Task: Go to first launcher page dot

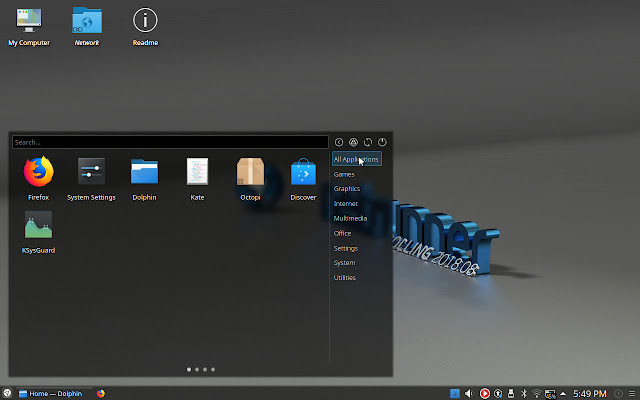Action: 189,369
